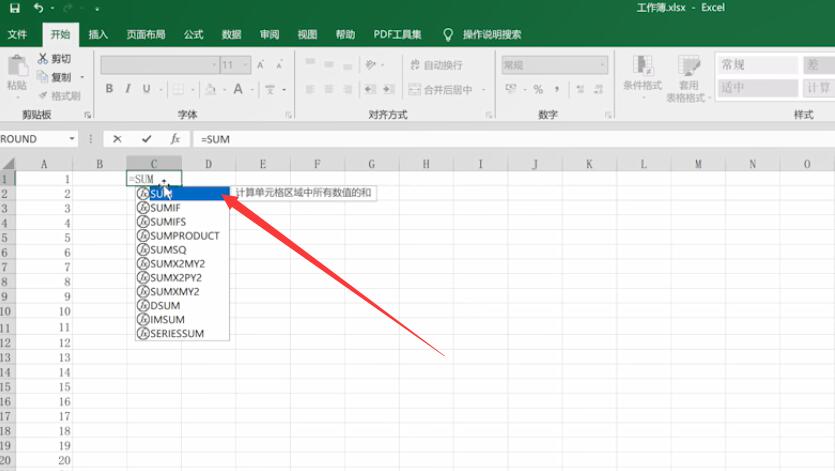
Task: Increase font size with large A
Action: tap(260, 65)
